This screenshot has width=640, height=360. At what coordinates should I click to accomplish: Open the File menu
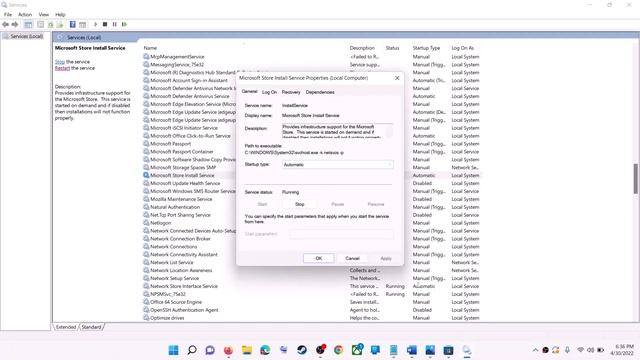click(8, 14)
